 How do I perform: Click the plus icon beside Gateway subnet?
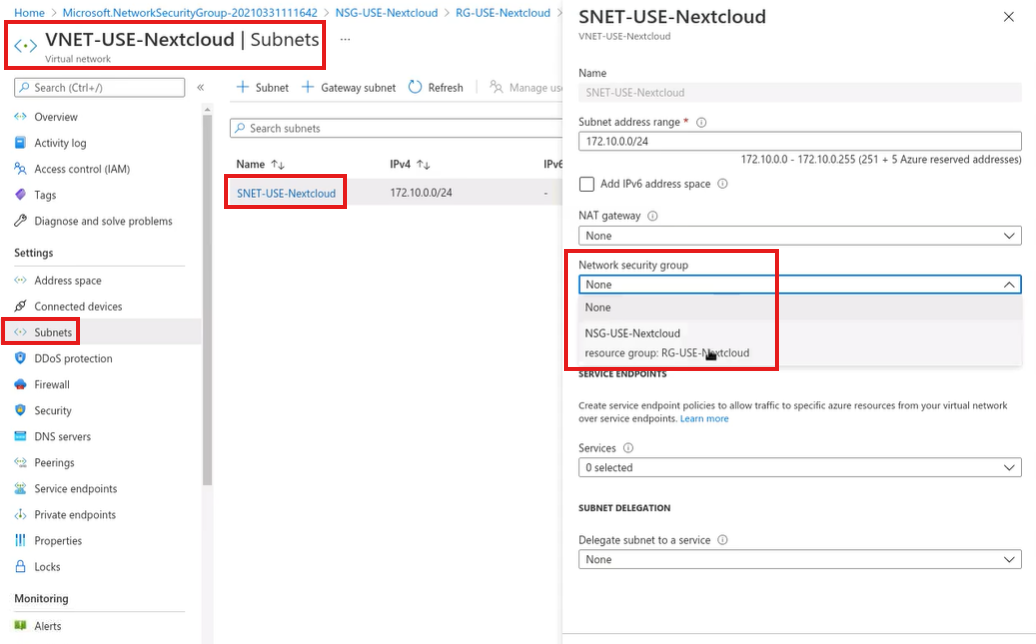[307, 87]
